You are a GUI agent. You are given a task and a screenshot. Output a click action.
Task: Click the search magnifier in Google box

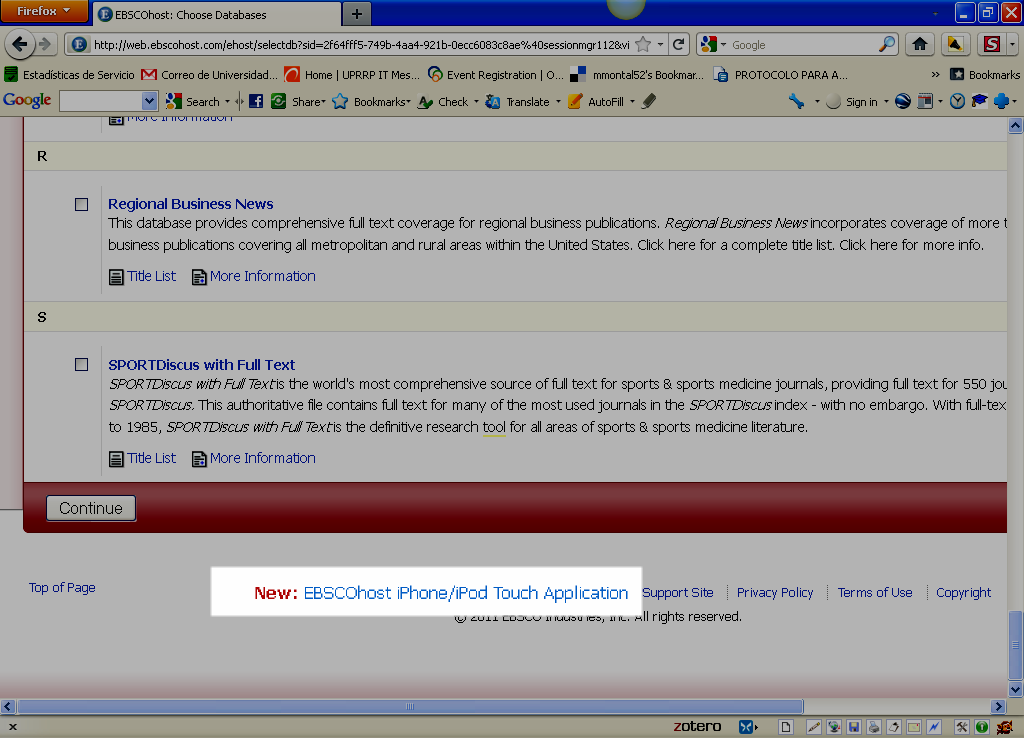[887, 44]
